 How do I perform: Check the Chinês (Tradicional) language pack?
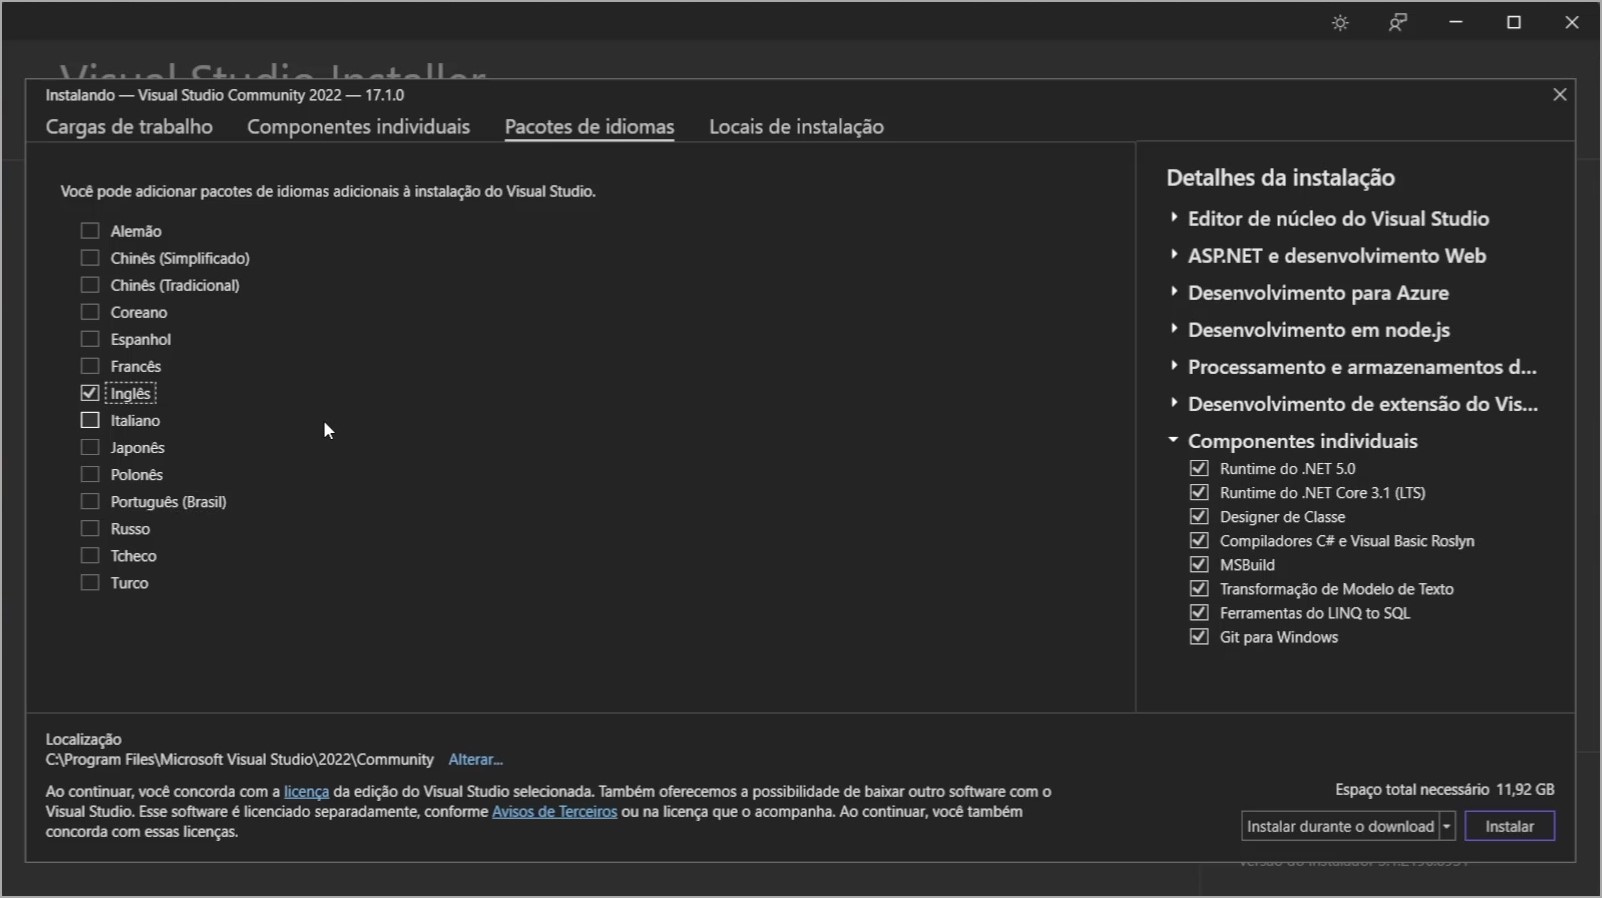tap(90, 285)
